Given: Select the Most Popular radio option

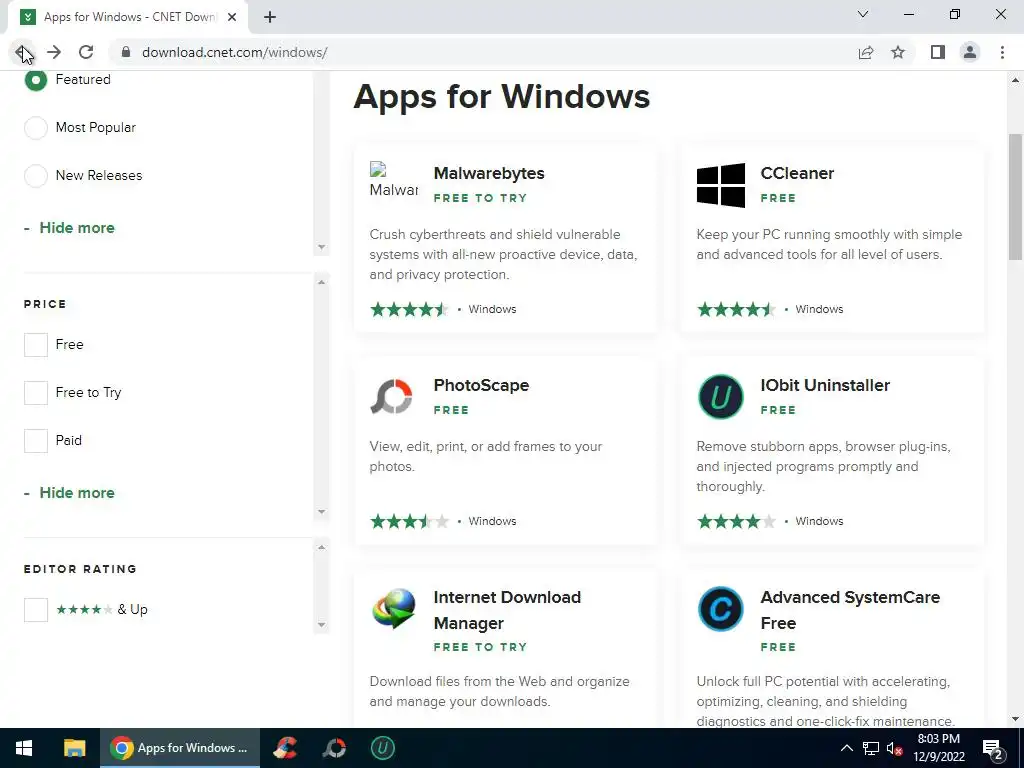Looking at the screenshot, I should [35, 127].
